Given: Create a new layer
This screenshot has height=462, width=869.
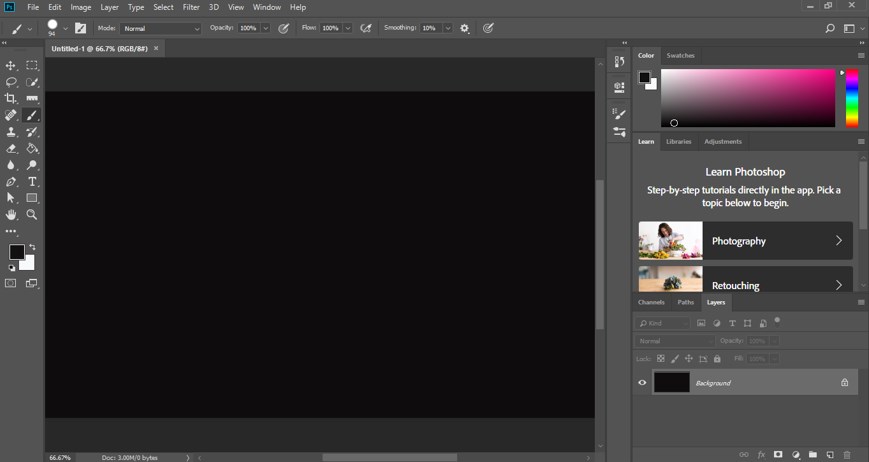Looking at the screenshot, I should point(830,455).
